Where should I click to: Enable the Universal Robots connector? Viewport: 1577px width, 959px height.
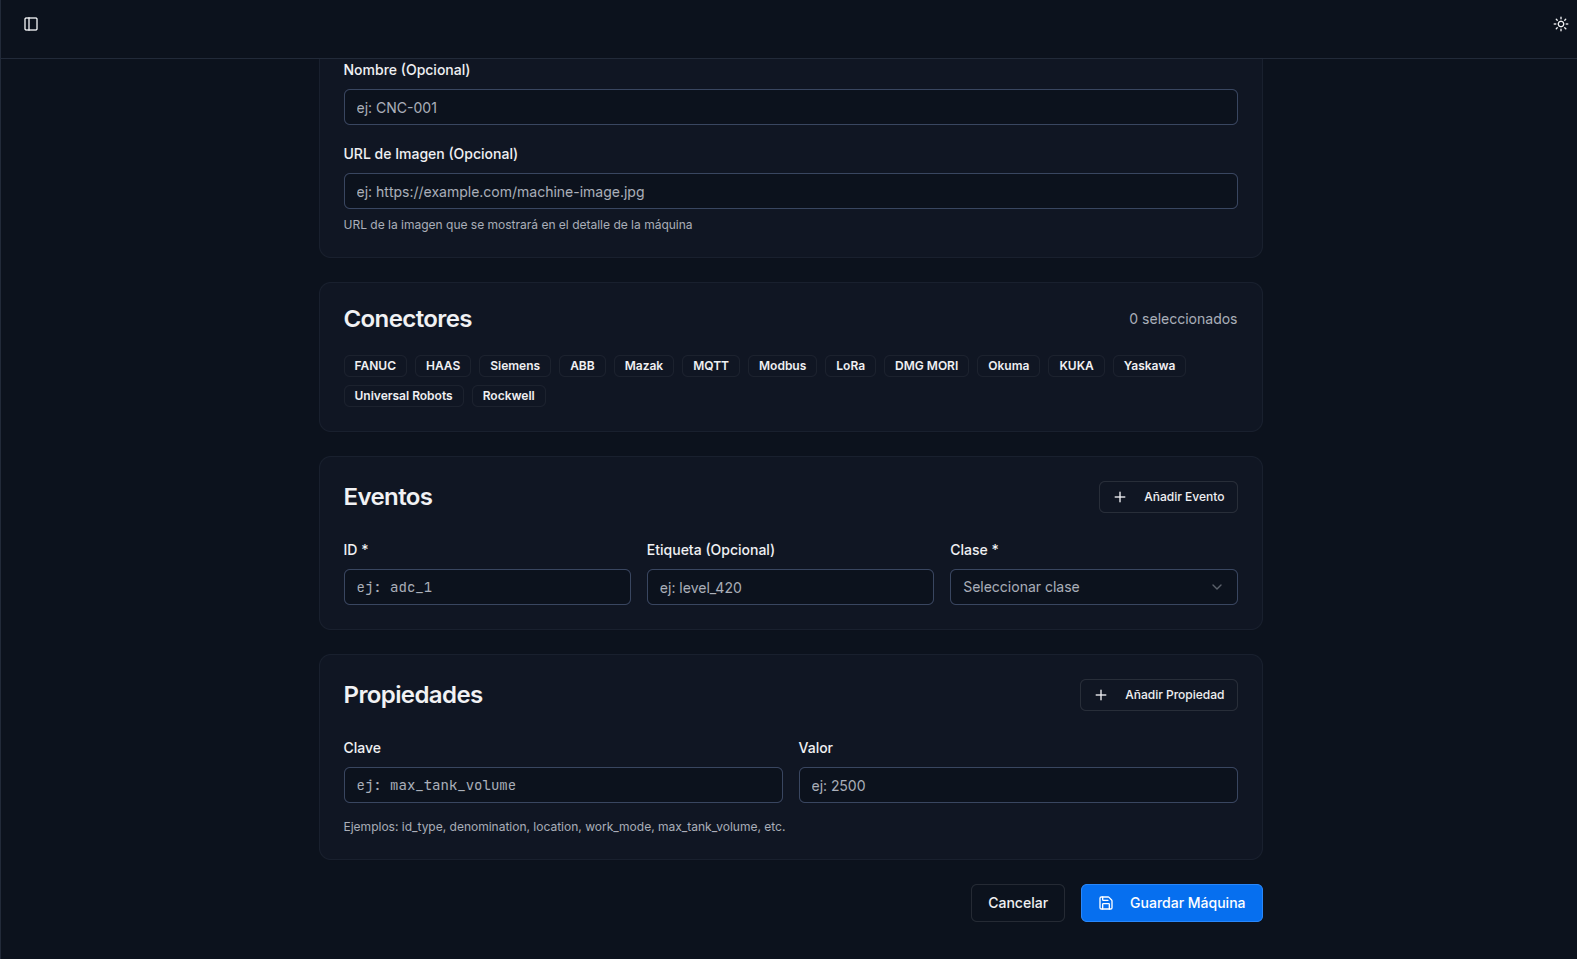click(403, 396)
